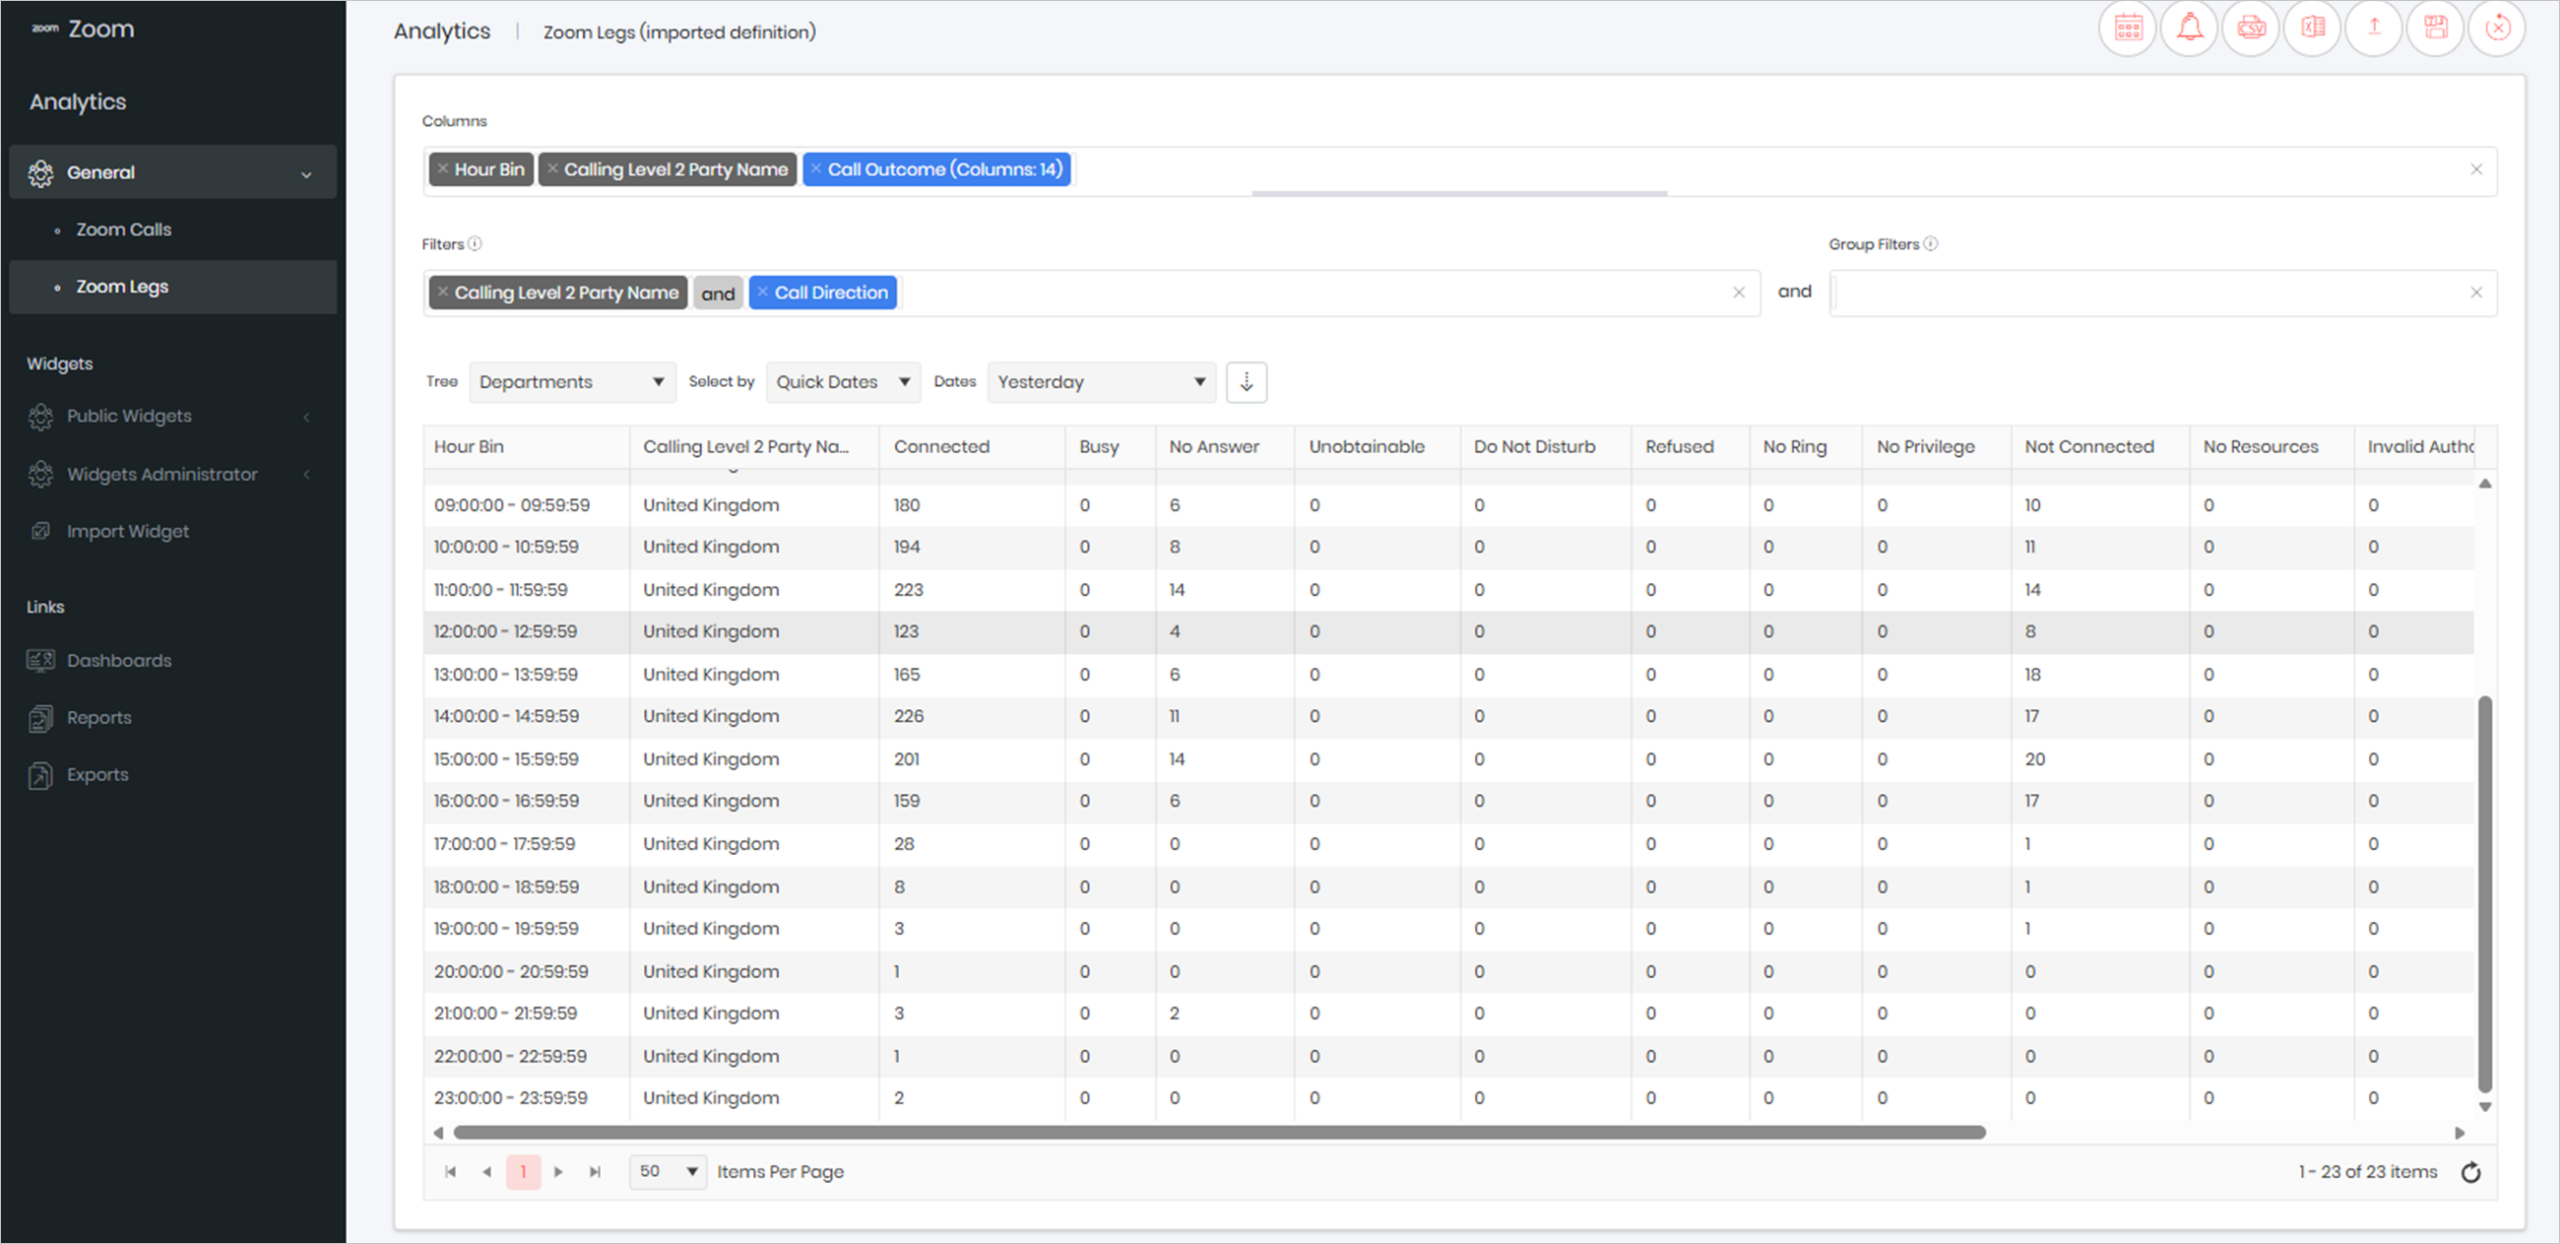
Task: Click the vertical table scrollbar thumb
Action: (2485, 894)
